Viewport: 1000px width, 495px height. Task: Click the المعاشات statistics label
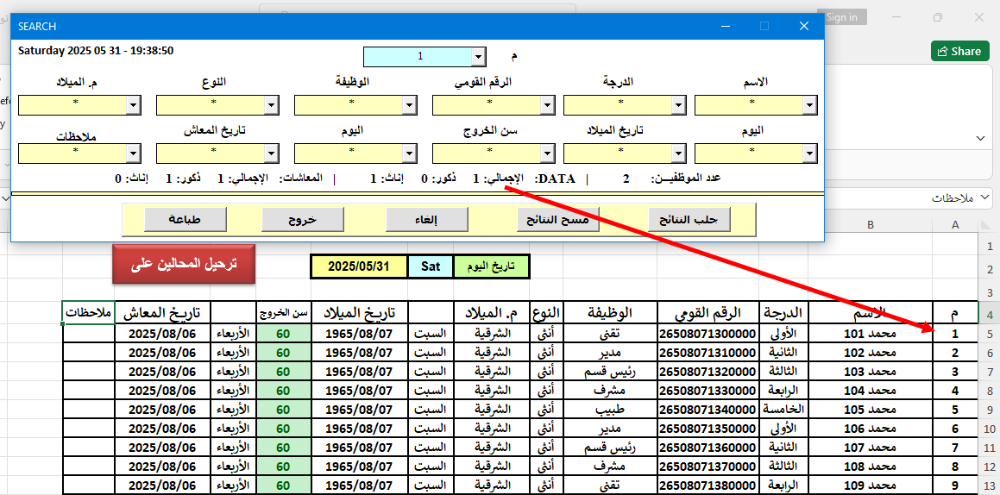(302, 179)
